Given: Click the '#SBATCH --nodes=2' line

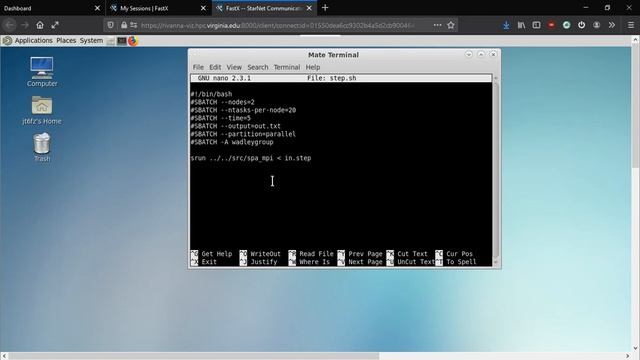Looking at the screenshot, I should [x=222, y=102].
